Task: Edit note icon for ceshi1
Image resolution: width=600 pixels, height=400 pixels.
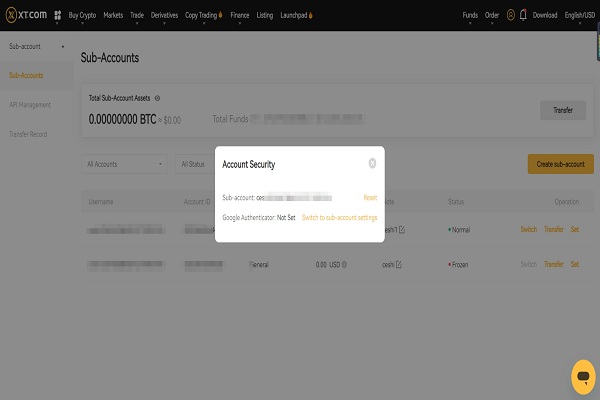Action: click(x=402, y=230)
